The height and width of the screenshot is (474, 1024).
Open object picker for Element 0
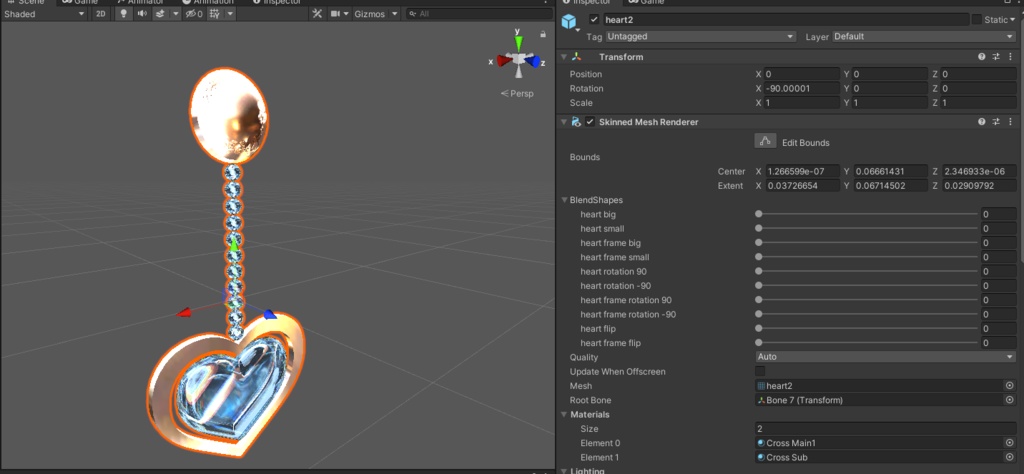coord(1010,443)
